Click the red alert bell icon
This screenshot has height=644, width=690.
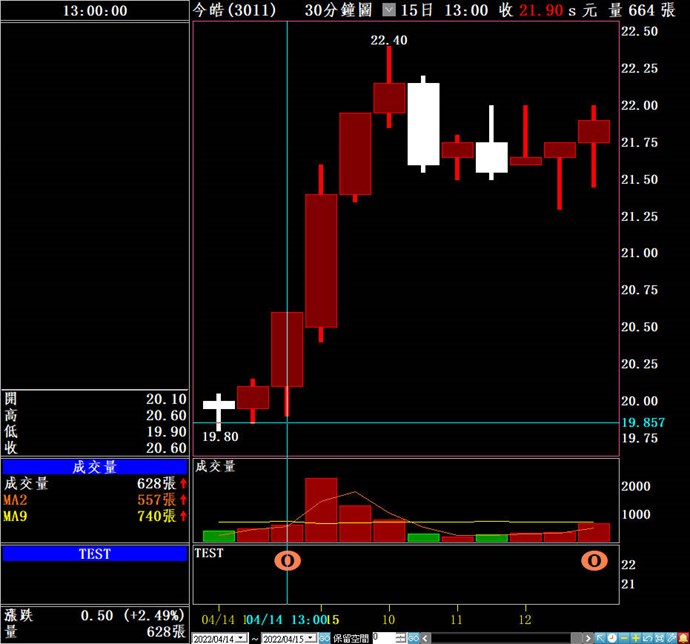682,638
